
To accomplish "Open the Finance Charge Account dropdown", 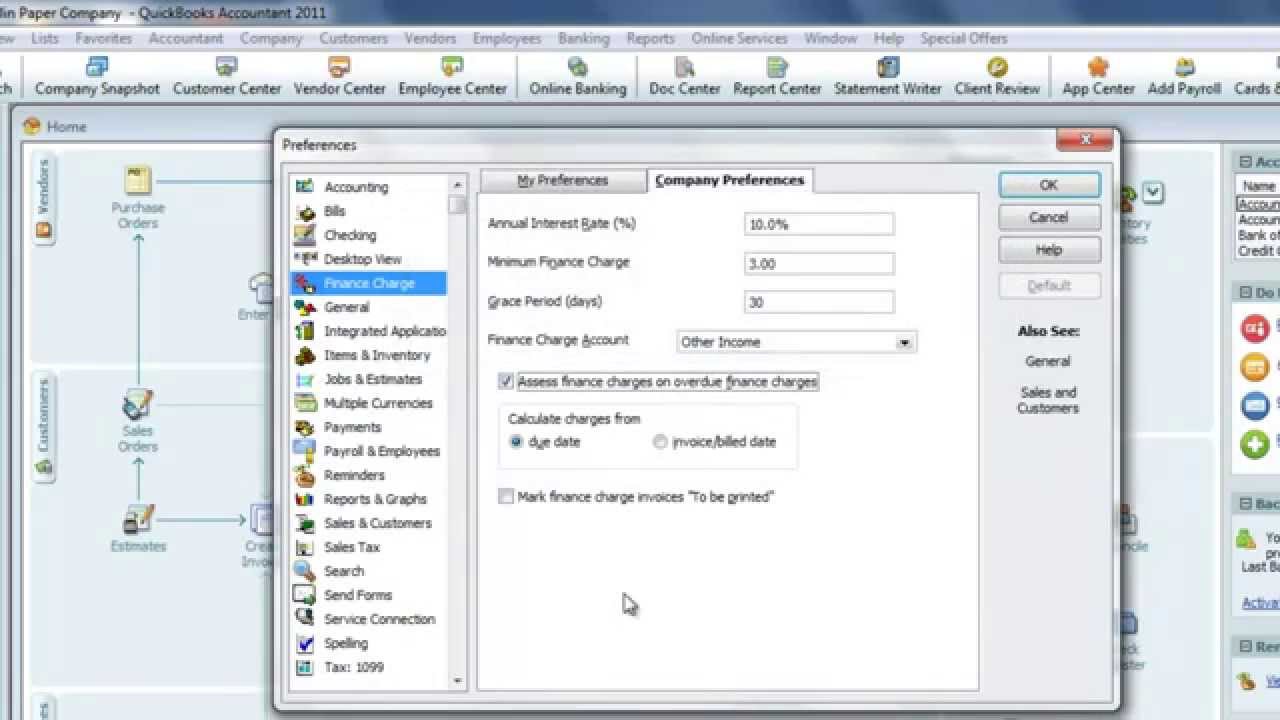I will [904, 342].
